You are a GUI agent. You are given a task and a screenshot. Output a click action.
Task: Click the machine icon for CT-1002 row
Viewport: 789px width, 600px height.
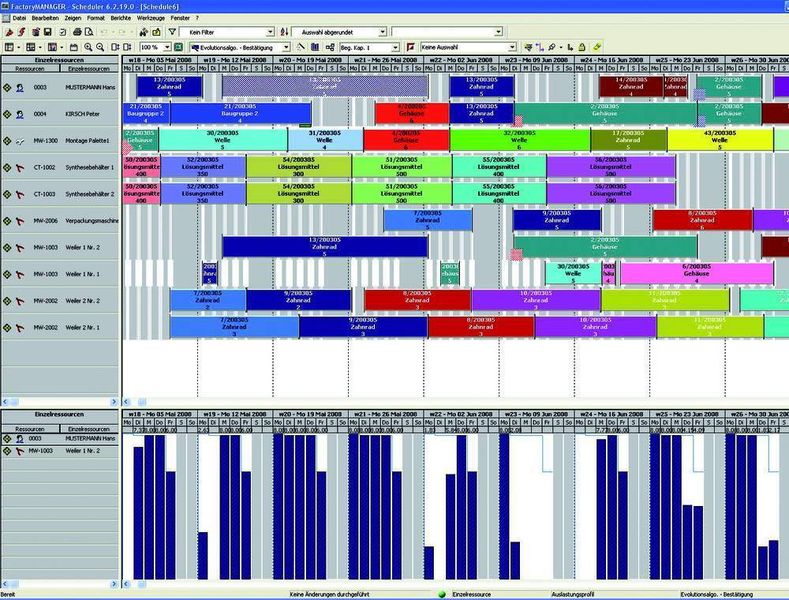[x=20, y=168]
